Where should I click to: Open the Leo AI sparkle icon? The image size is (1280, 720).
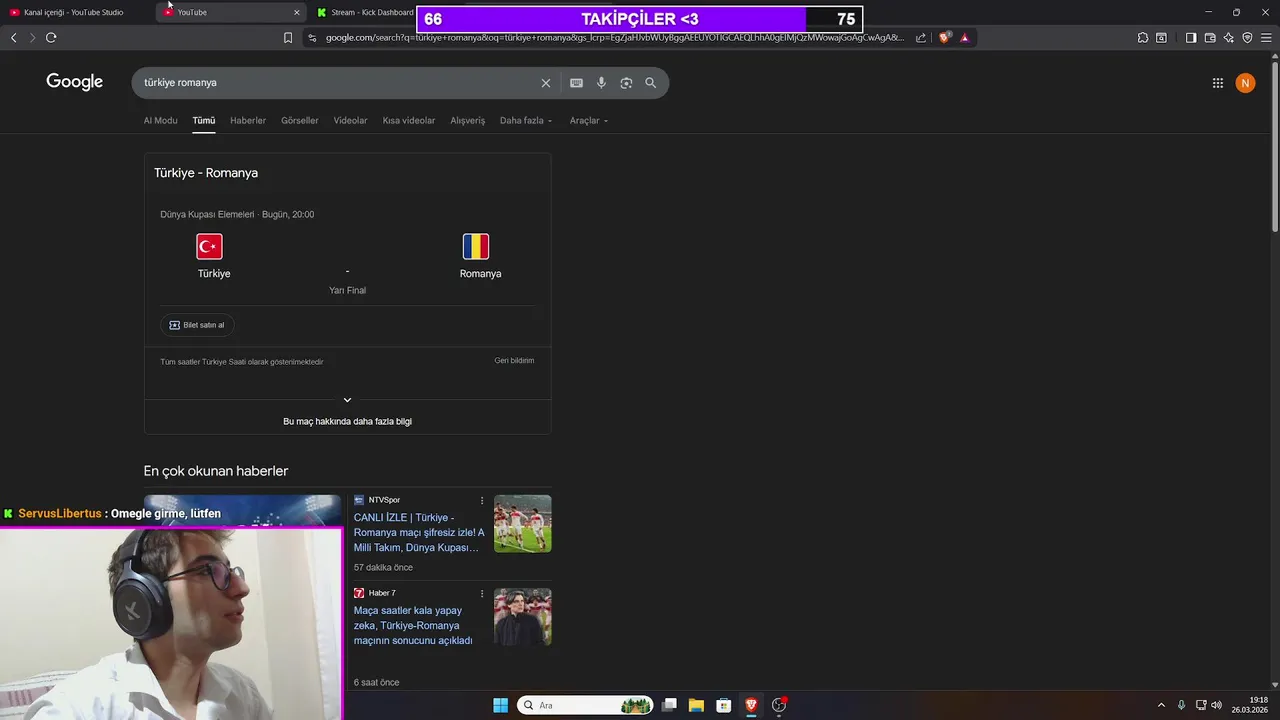click(1229, 38)
